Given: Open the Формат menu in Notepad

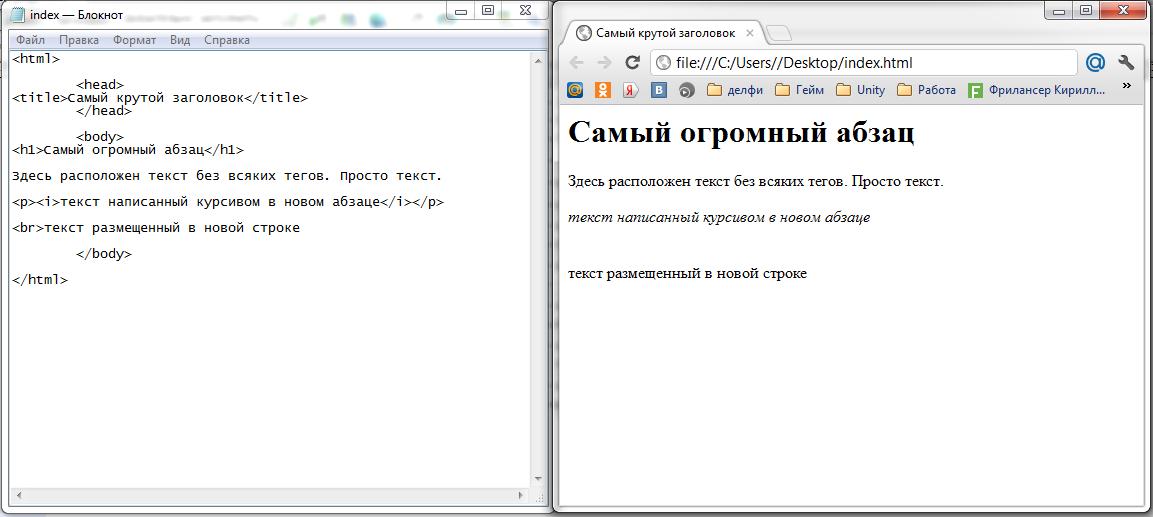Looking at the screenshot, I should click(x=135, y=40).
